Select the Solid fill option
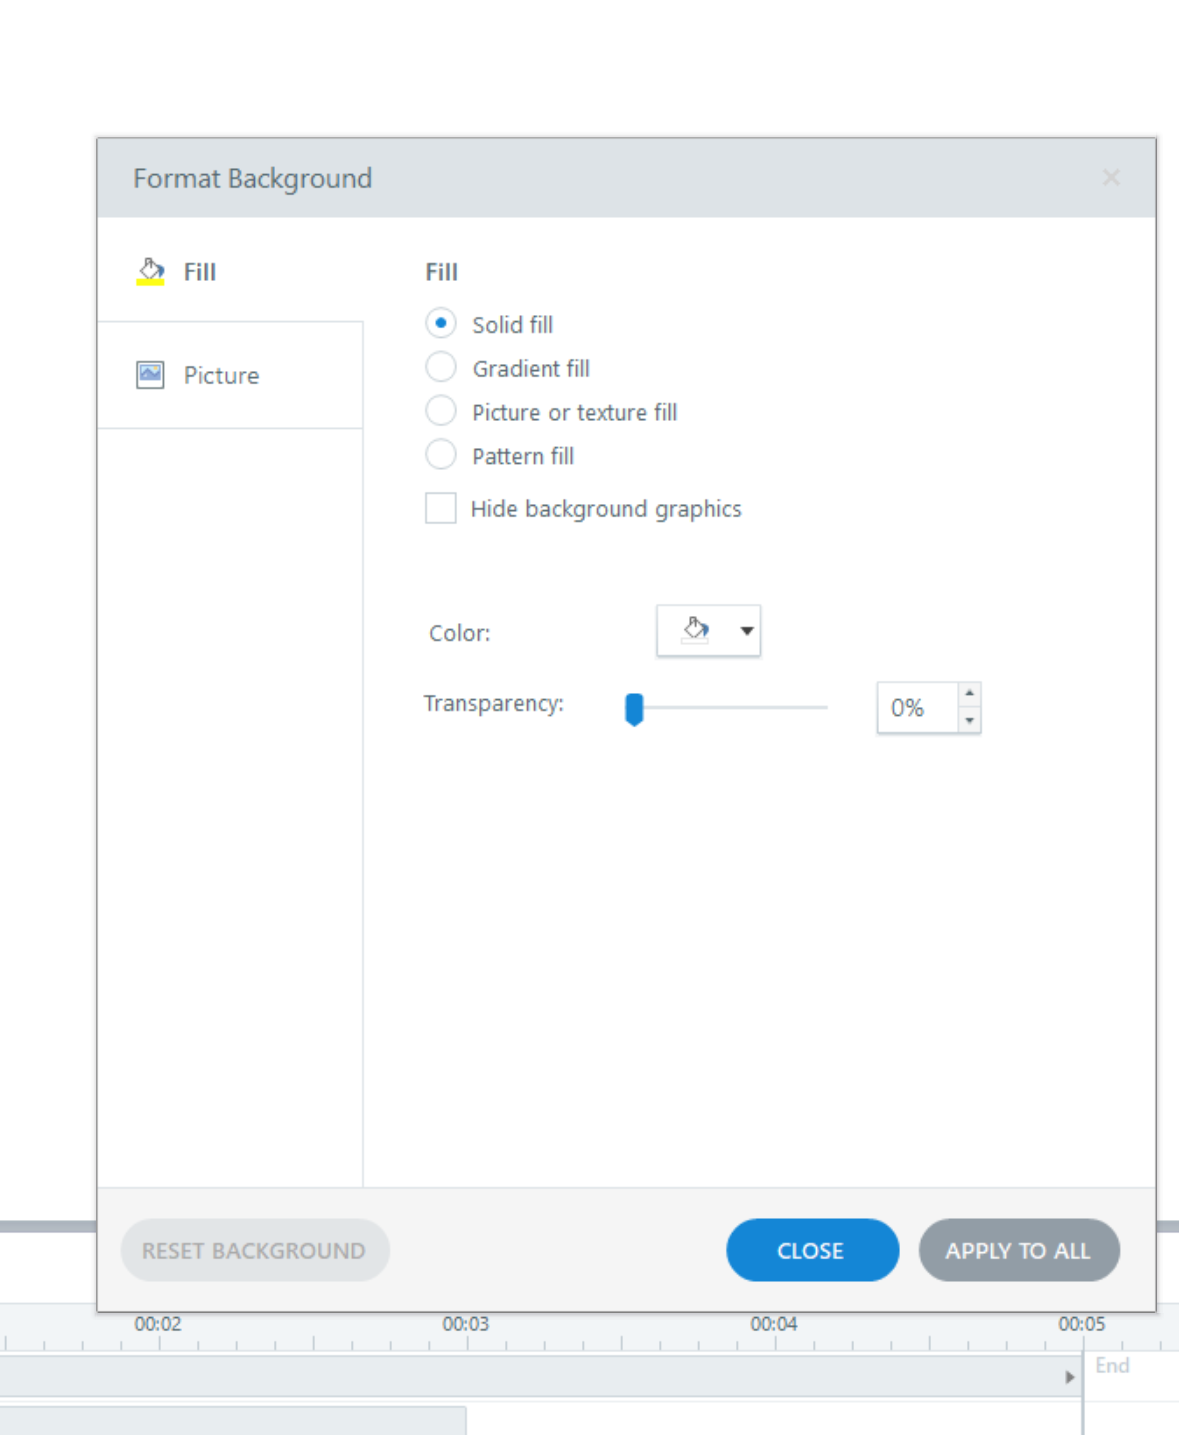Viewport: 1179px width, 1435px height. point(441,323)
